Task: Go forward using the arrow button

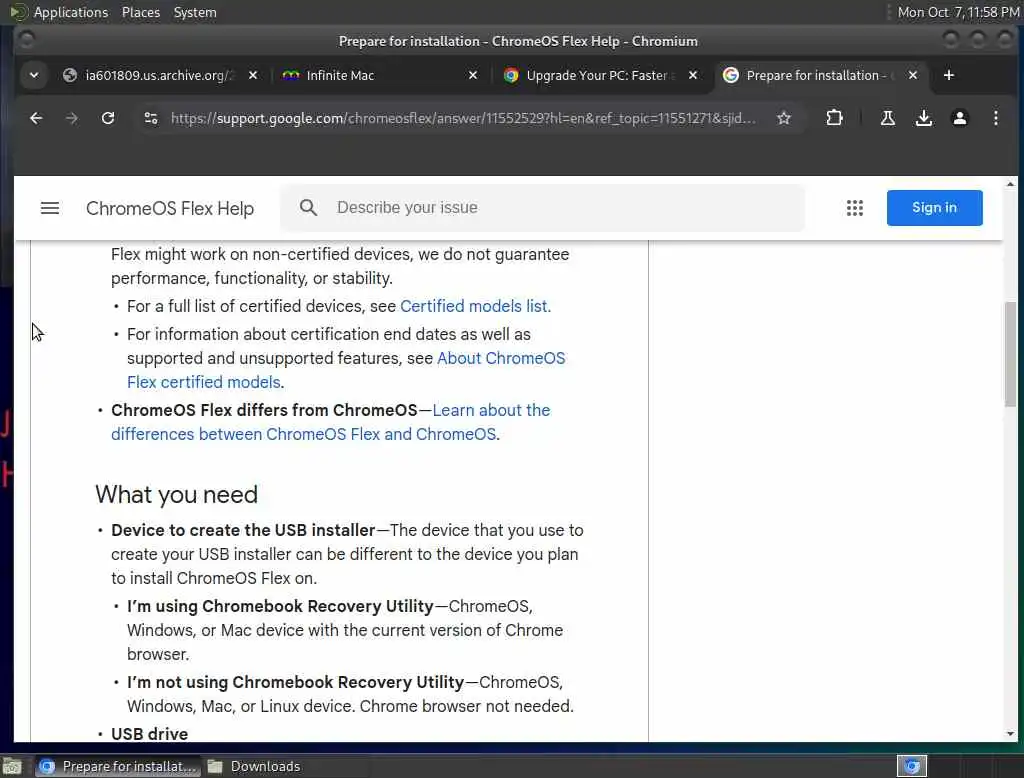Action: [x=72, y=118]
